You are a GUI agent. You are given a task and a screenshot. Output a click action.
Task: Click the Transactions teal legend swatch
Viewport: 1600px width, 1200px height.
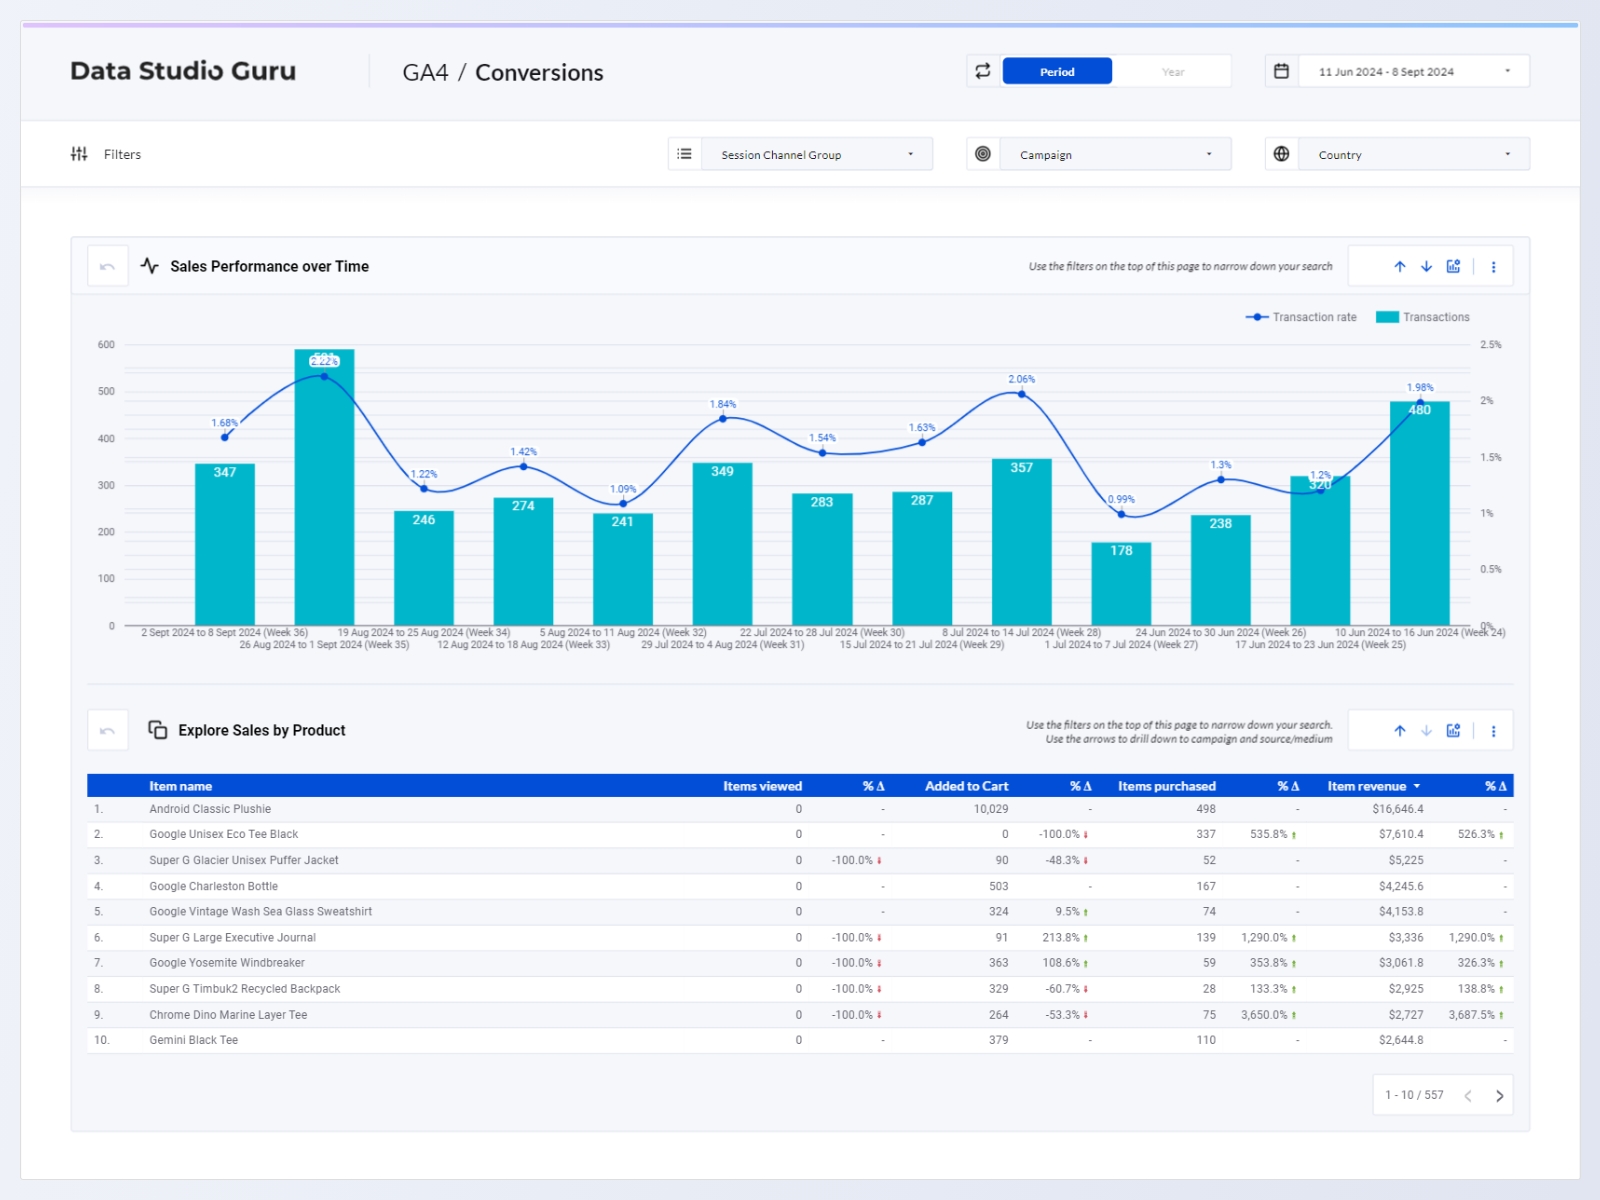[x=1387, y=317]
